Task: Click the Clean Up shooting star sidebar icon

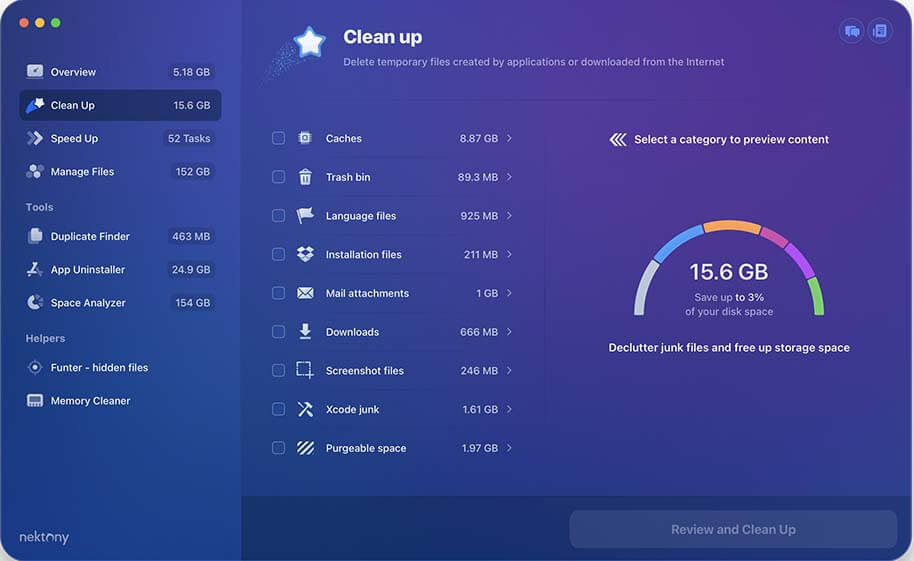Action: [x=35, y=105]
